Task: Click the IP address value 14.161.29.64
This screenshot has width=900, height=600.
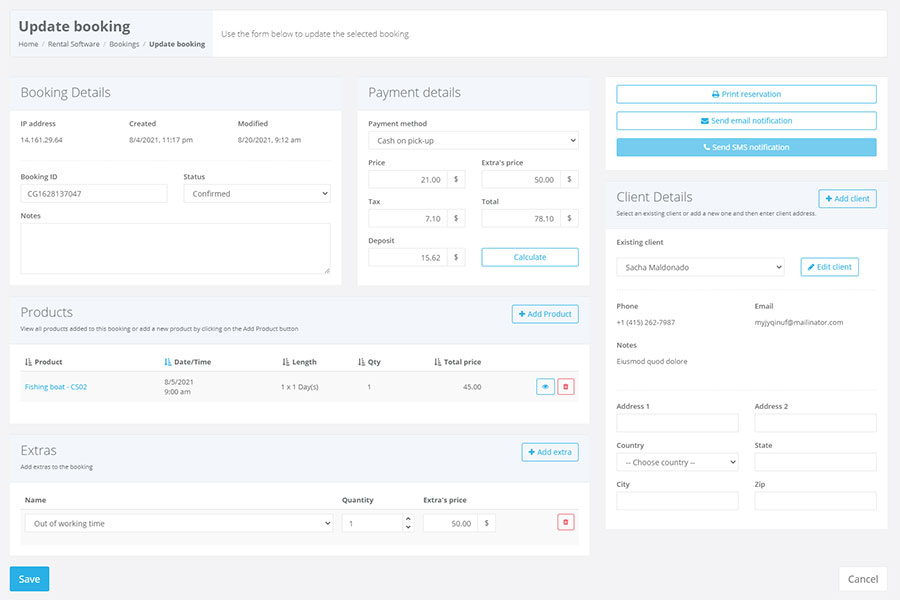Action: point(41,140)
